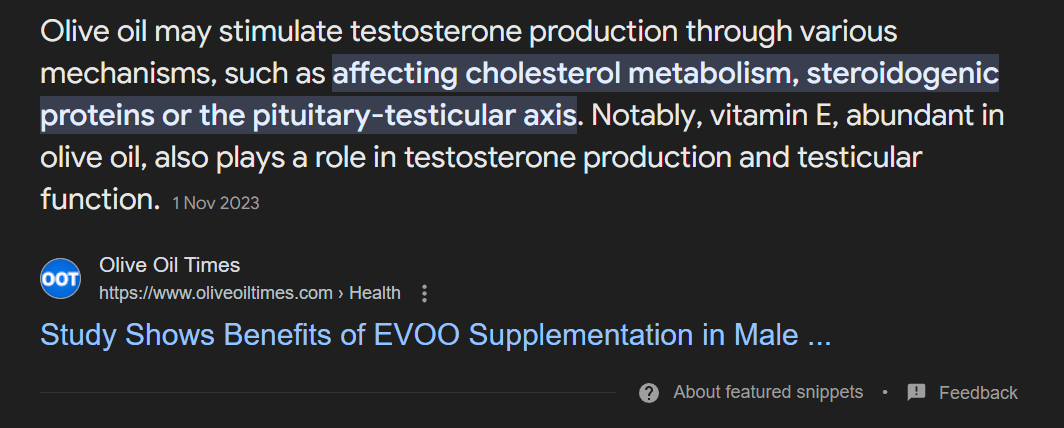Click the Feedback speech bubble icon
The height and width of the screenshot is (428, 1064).
click(x=916, y=392)
